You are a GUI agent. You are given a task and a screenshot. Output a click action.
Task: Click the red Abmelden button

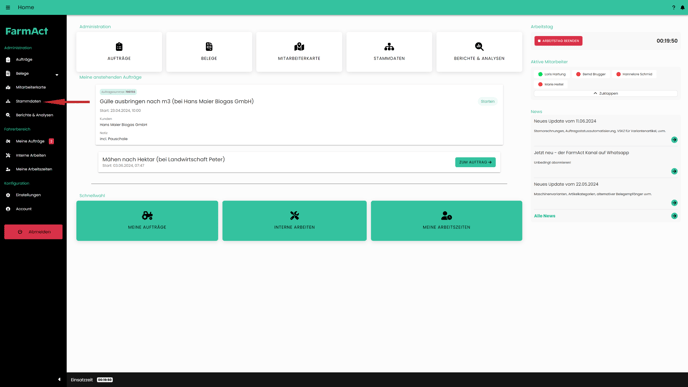point(33,232)
